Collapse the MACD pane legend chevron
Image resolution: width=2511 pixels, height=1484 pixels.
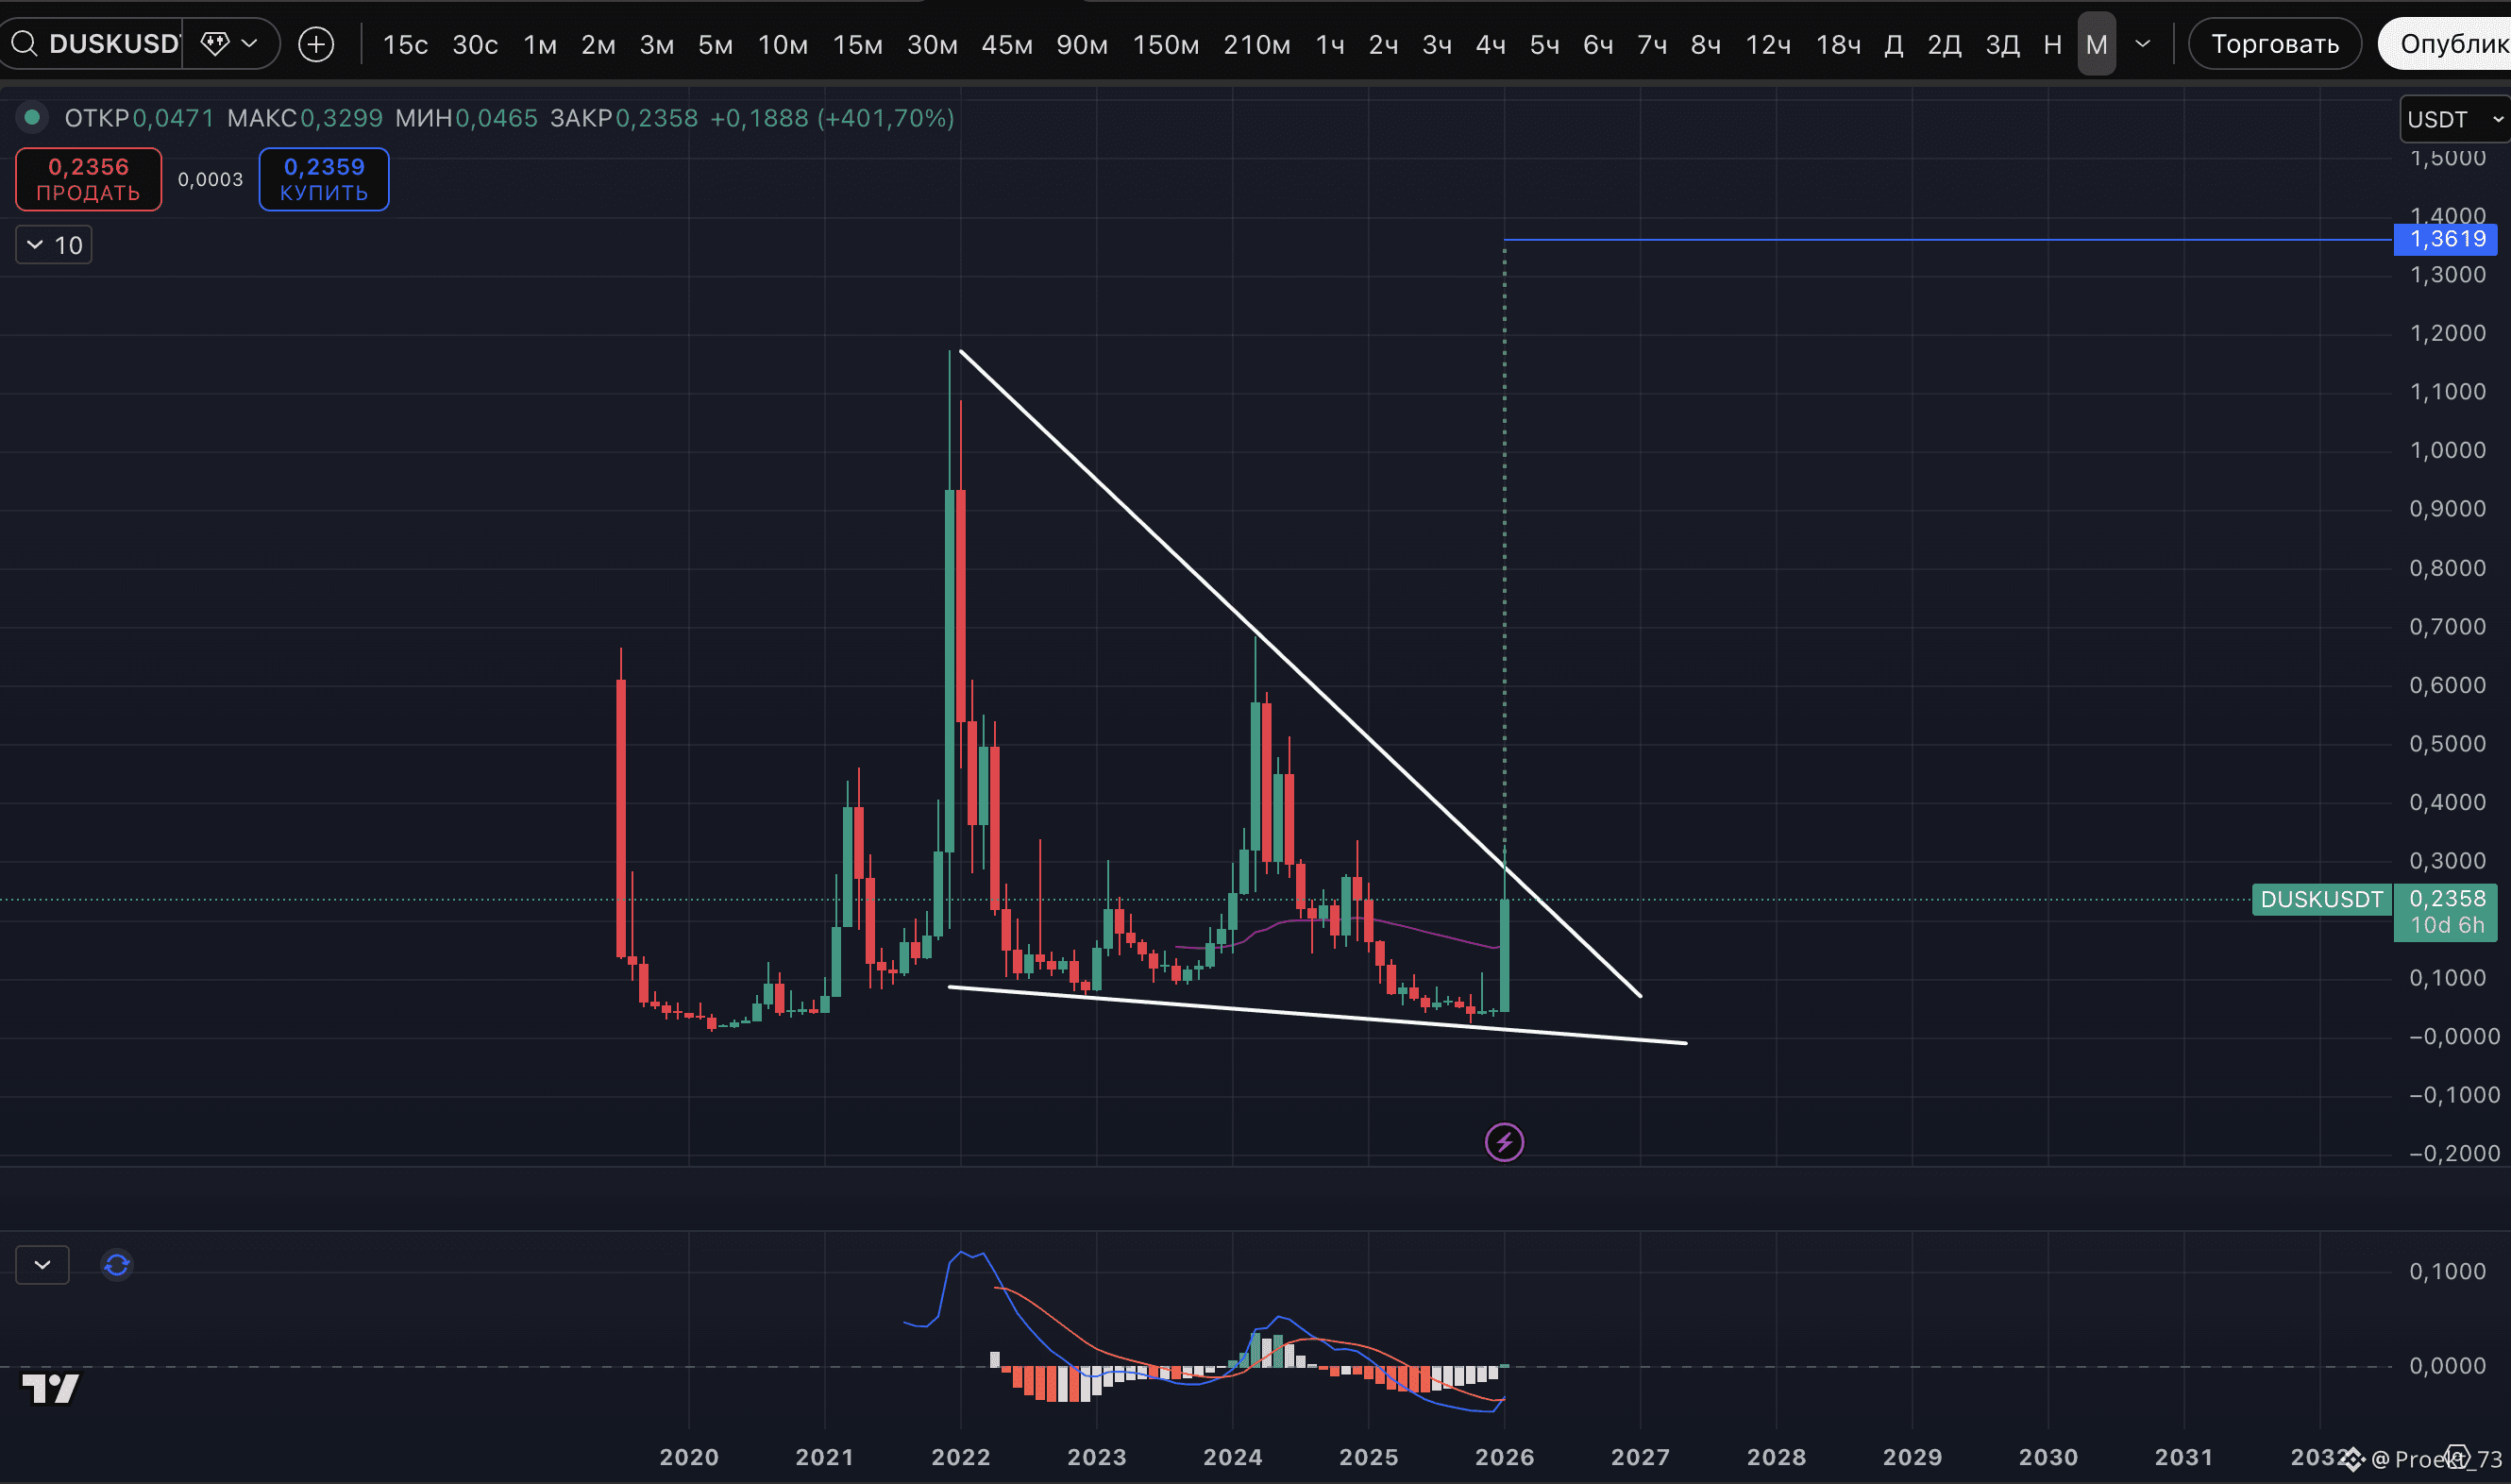pyautogui.click(x=42, y=1265)
